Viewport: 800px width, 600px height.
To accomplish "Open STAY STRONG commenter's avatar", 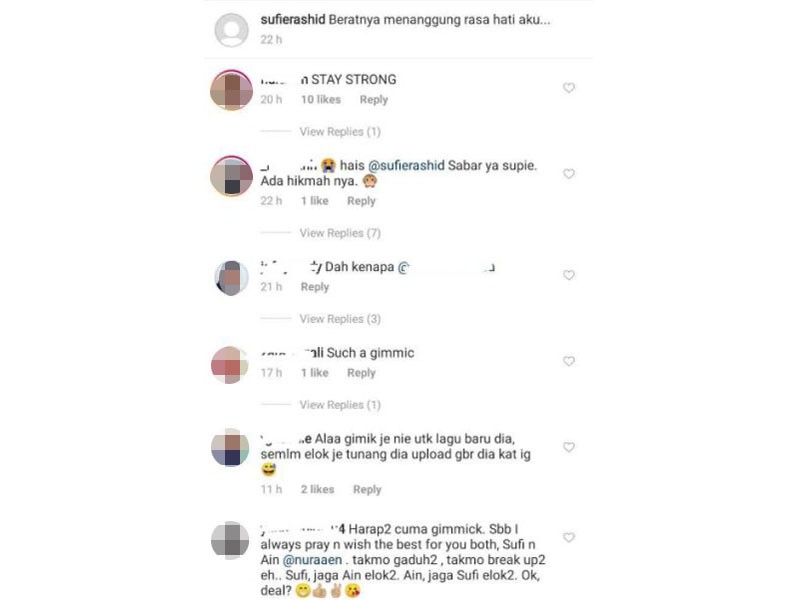I will [x=231, y=90].
